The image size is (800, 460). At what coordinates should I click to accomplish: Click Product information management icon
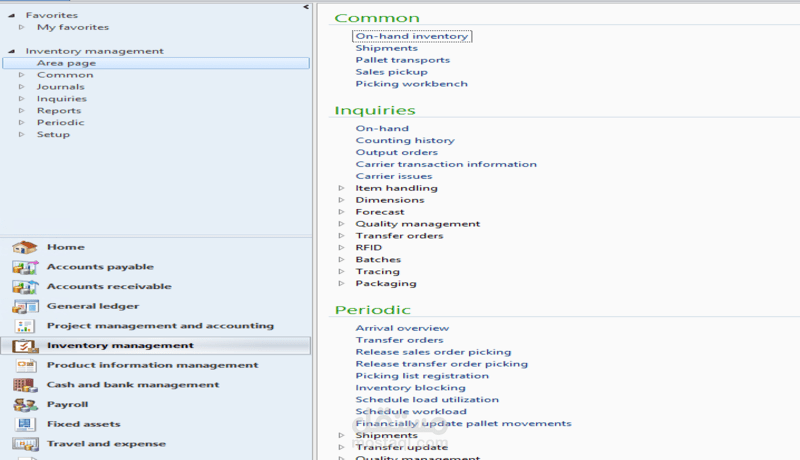tap(26, 365)
